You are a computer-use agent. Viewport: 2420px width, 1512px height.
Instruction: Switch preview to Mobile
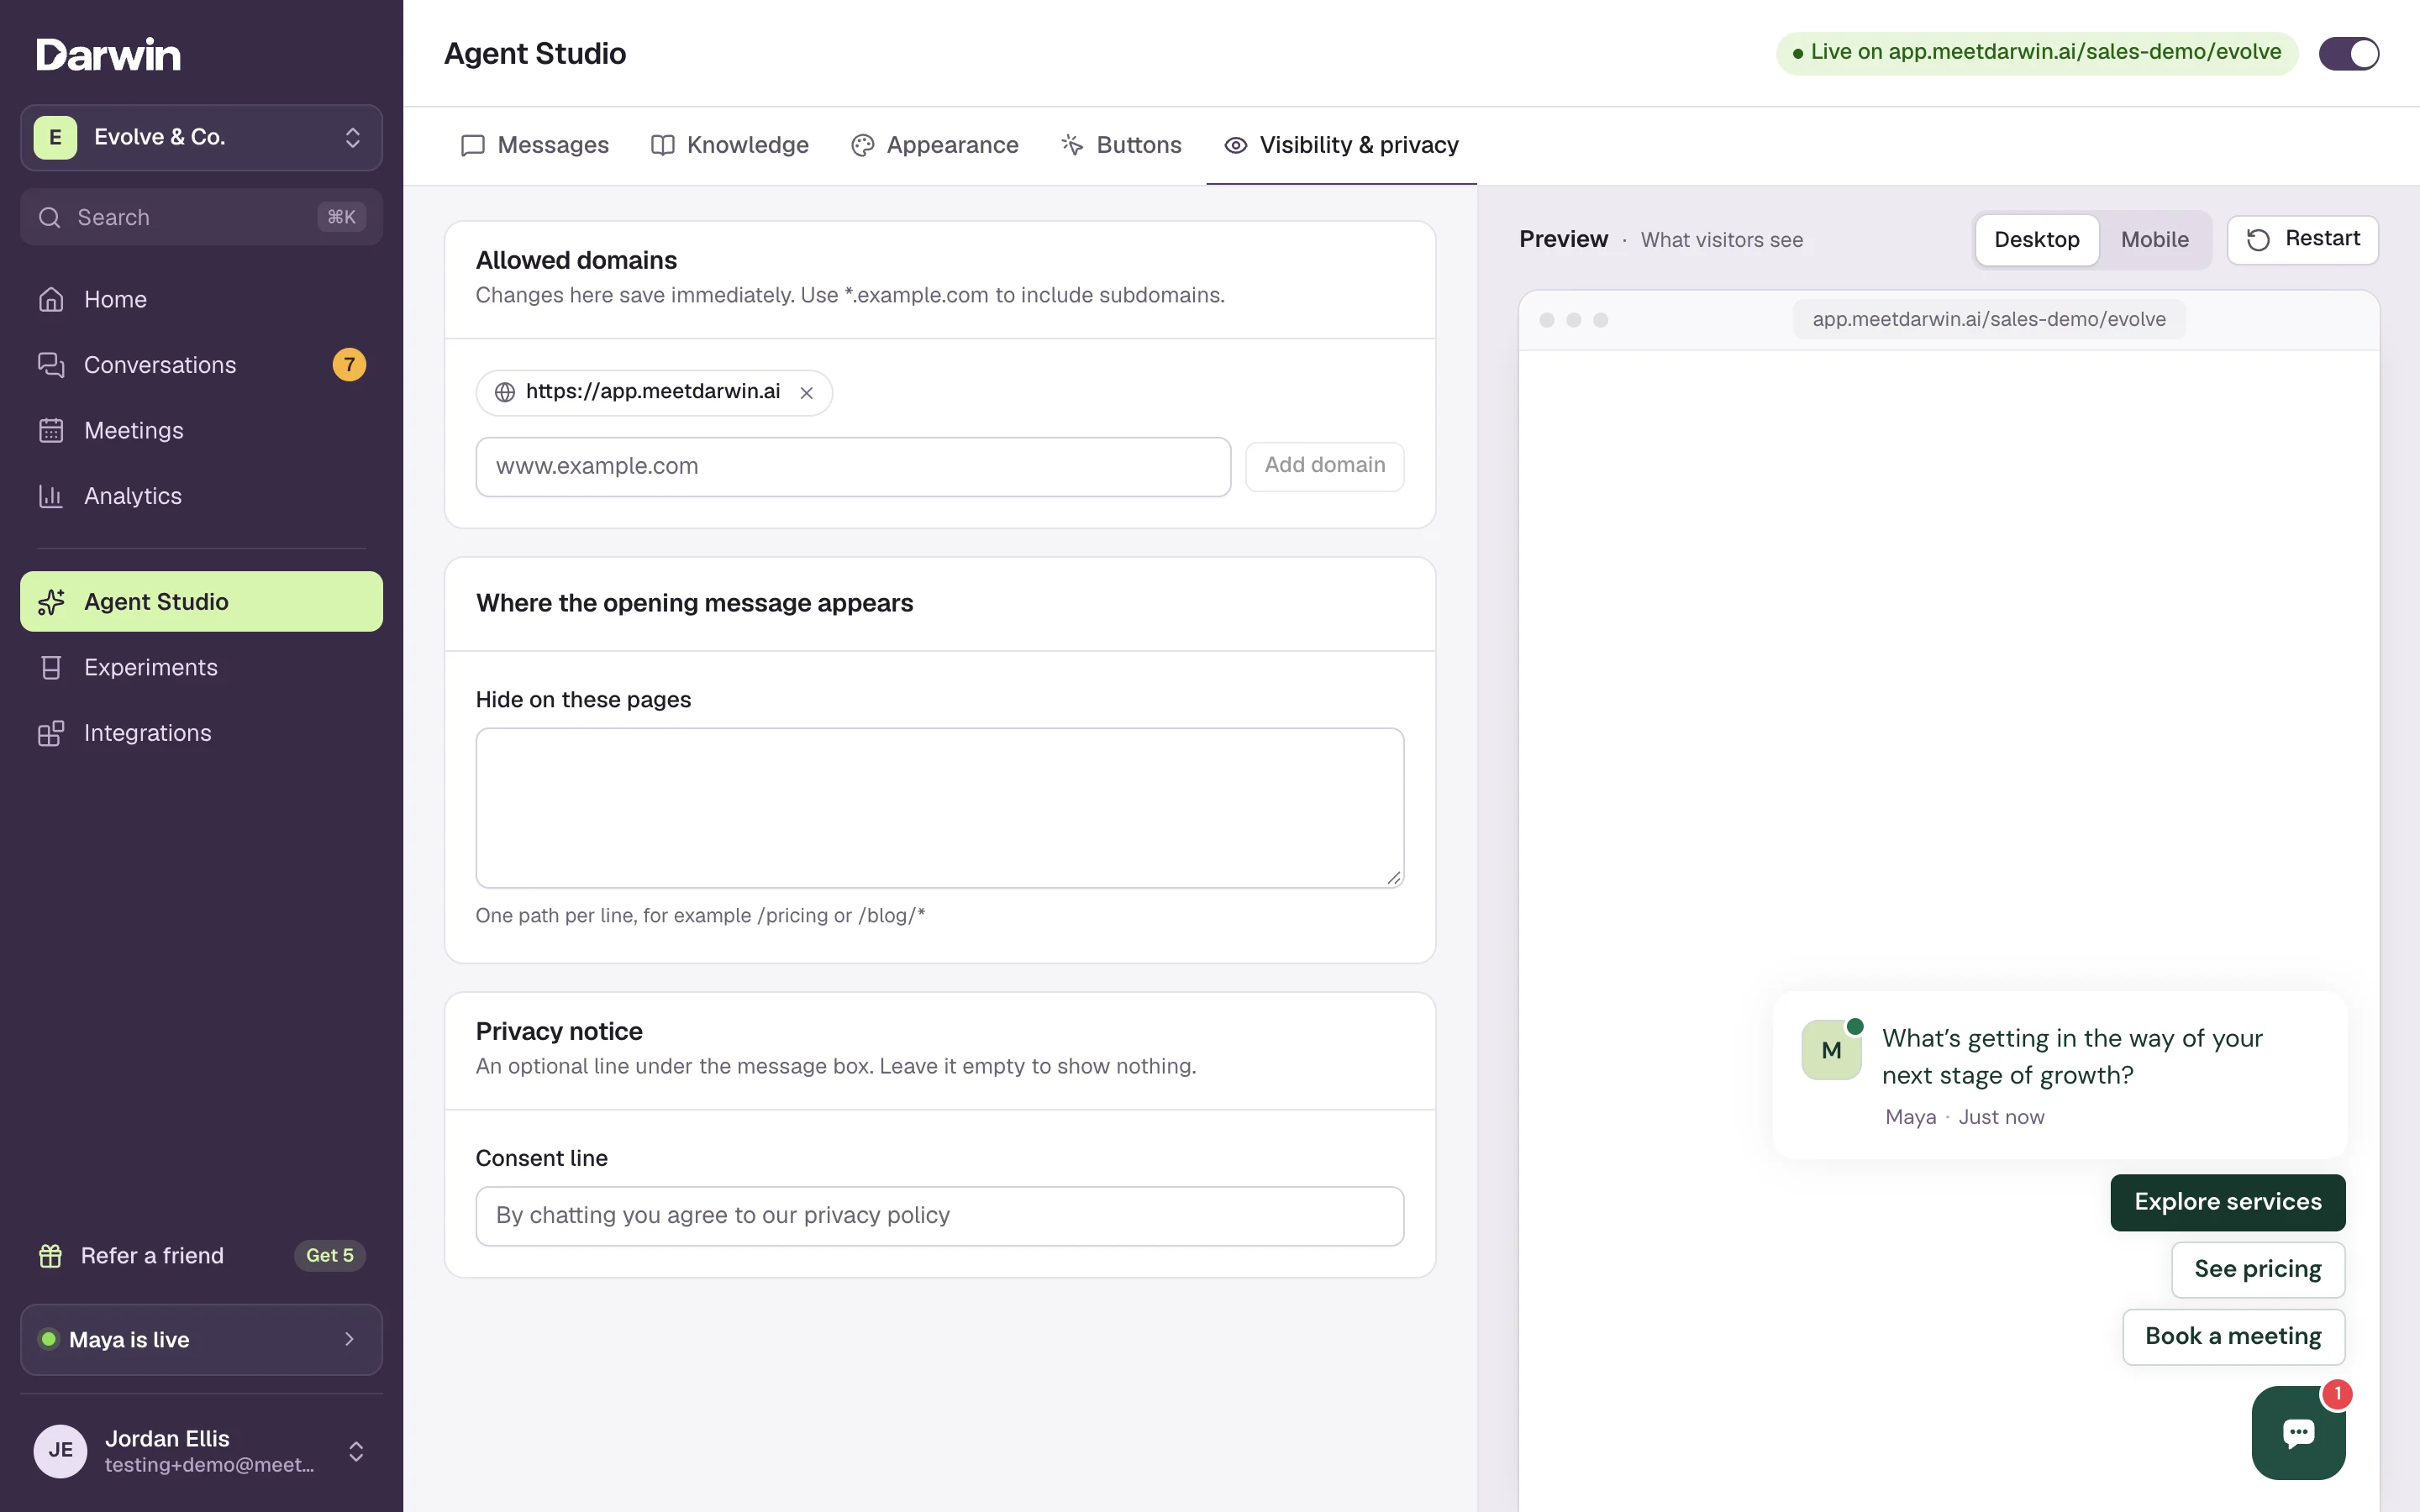(x=2154, y=240)
